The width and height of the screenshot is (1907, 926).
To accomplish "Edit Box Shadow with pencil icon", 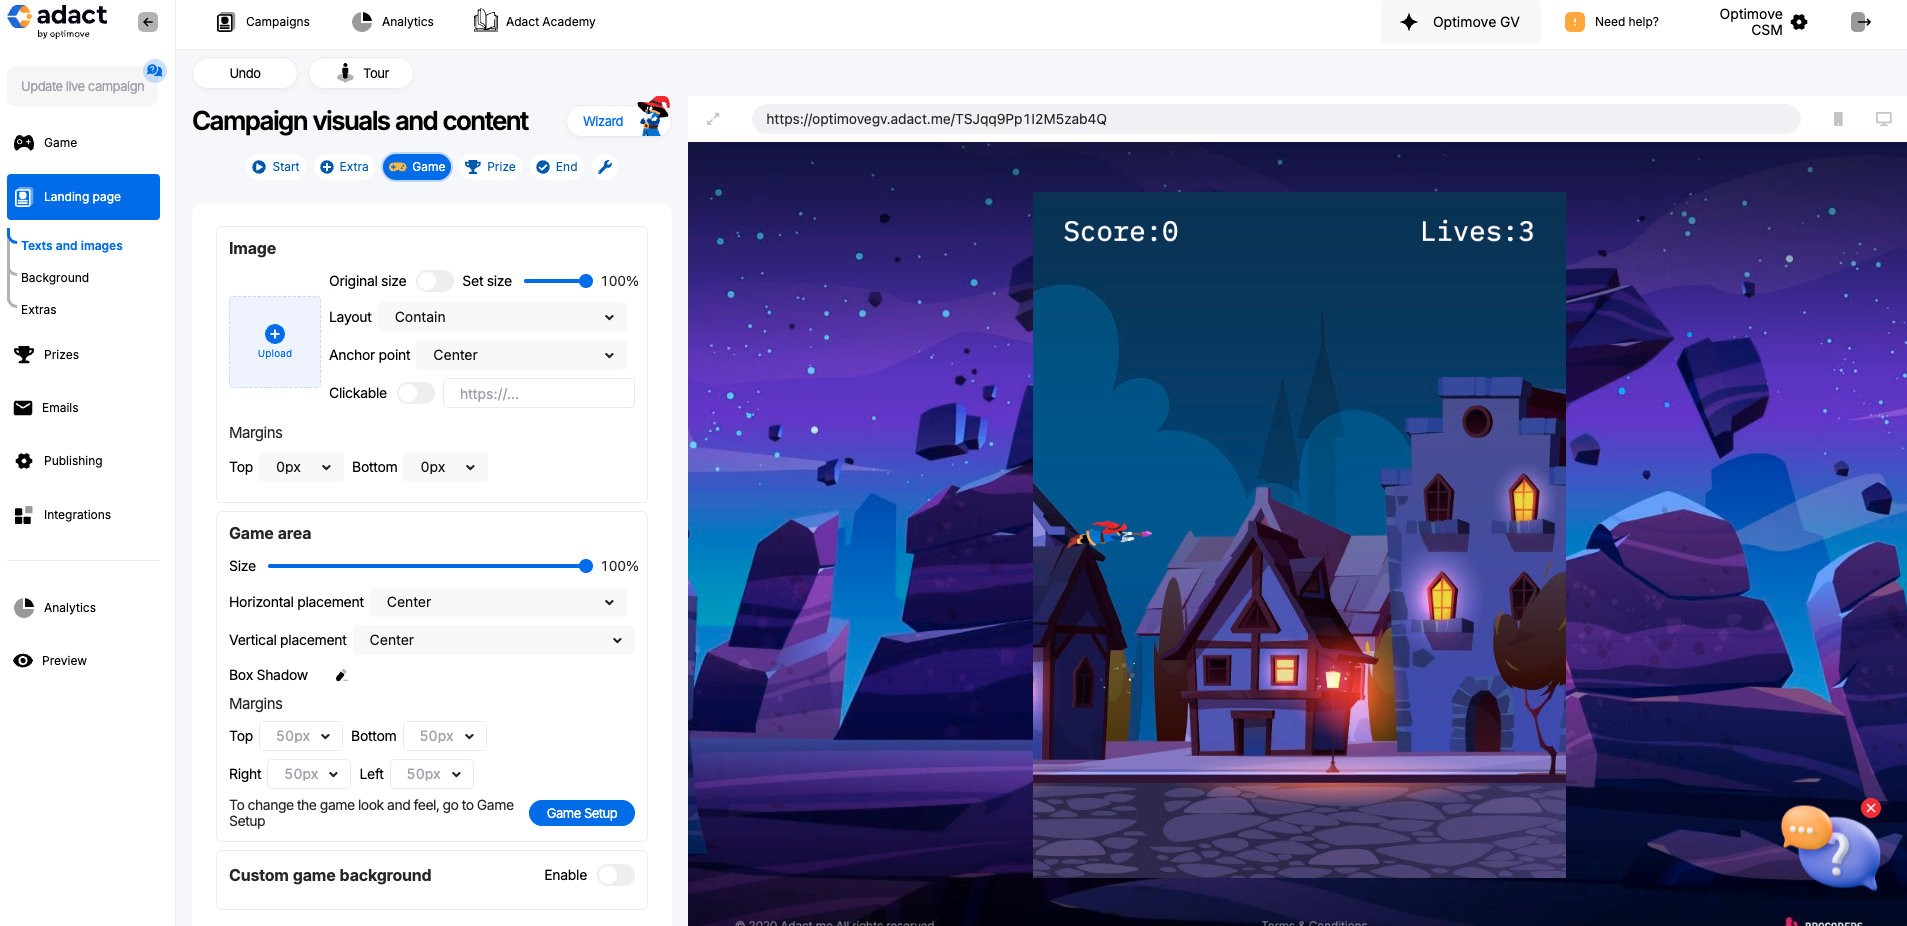I will pos(340,676).
